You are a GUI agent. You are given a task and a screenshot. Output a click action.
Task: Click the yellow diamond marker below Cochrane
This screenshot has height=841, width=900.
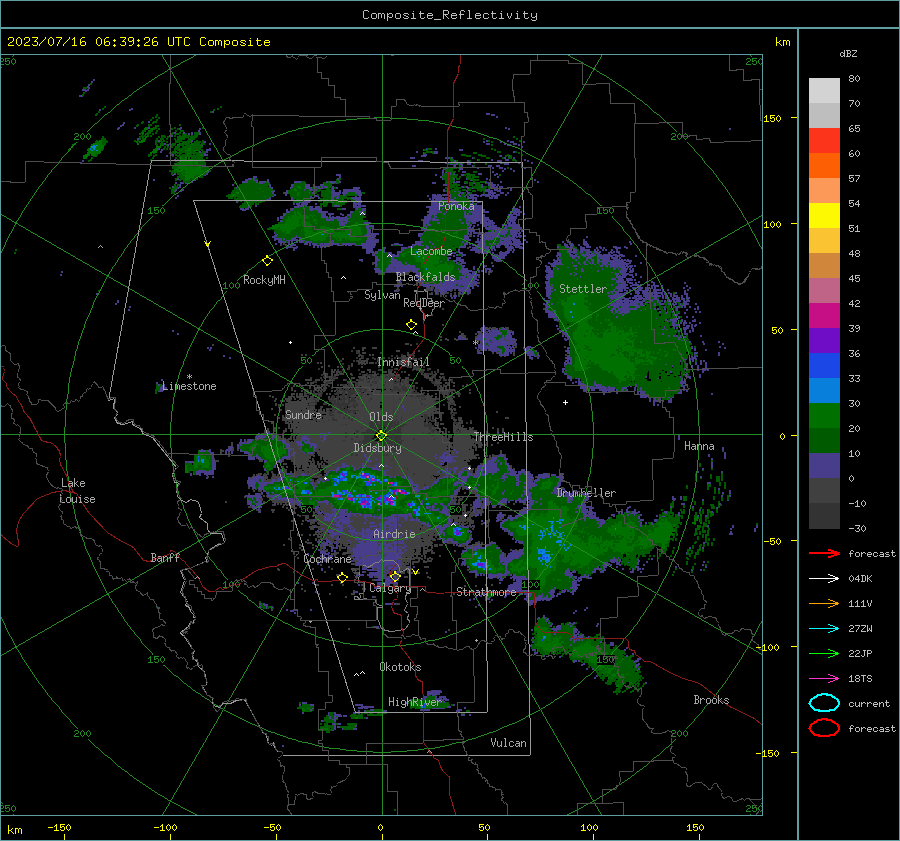[343, 577]
